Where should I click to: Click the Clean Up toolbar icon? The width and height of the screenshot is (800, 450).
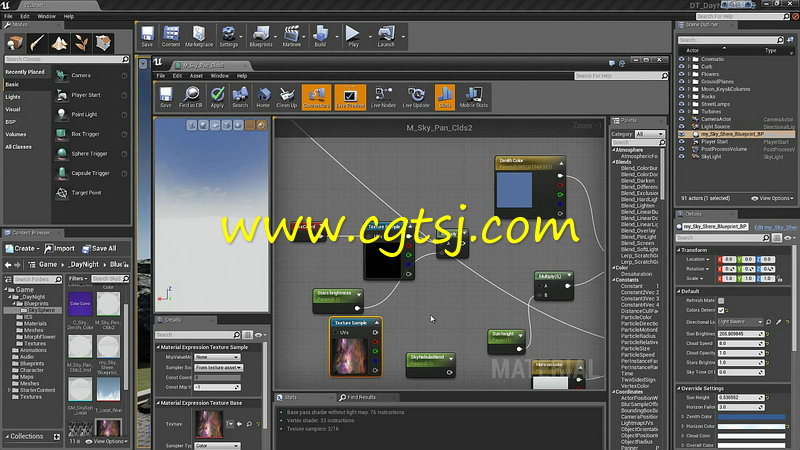click(286, 97)
